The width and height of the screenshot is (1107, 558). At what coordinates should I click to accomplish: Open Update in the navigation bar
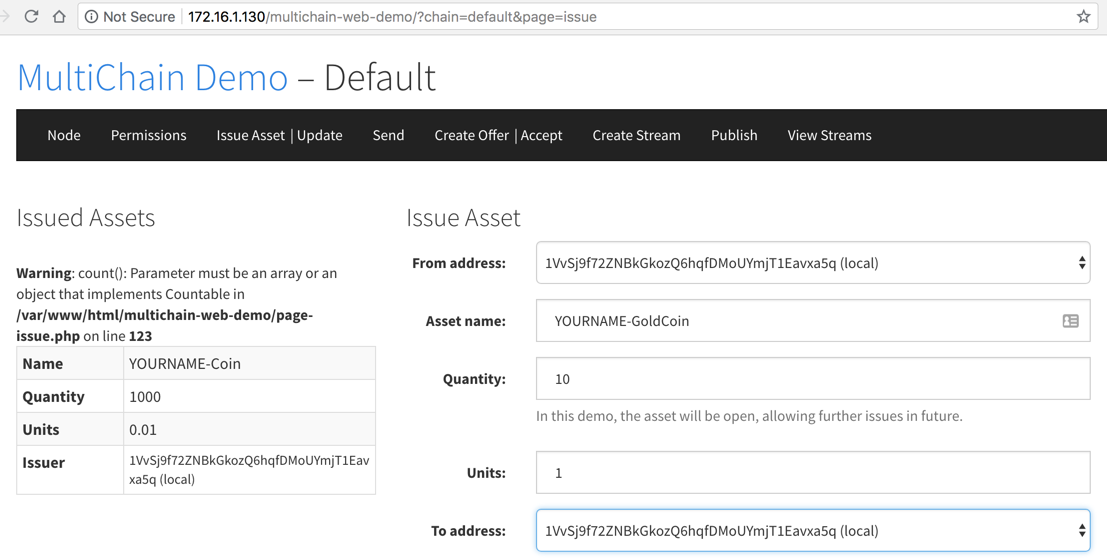pos(320,135)
